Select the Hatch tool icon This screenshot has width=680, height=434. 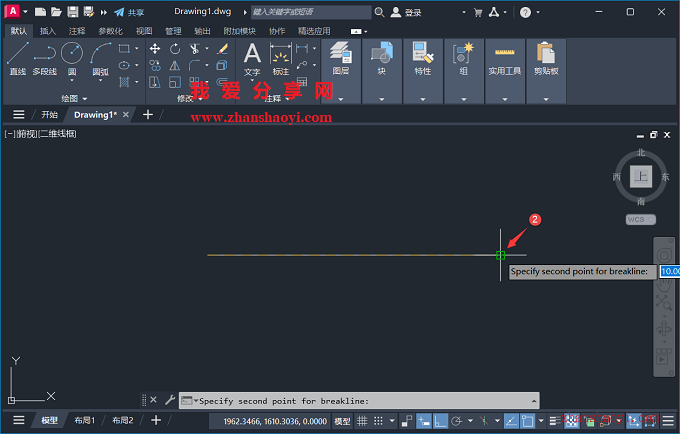124,82
